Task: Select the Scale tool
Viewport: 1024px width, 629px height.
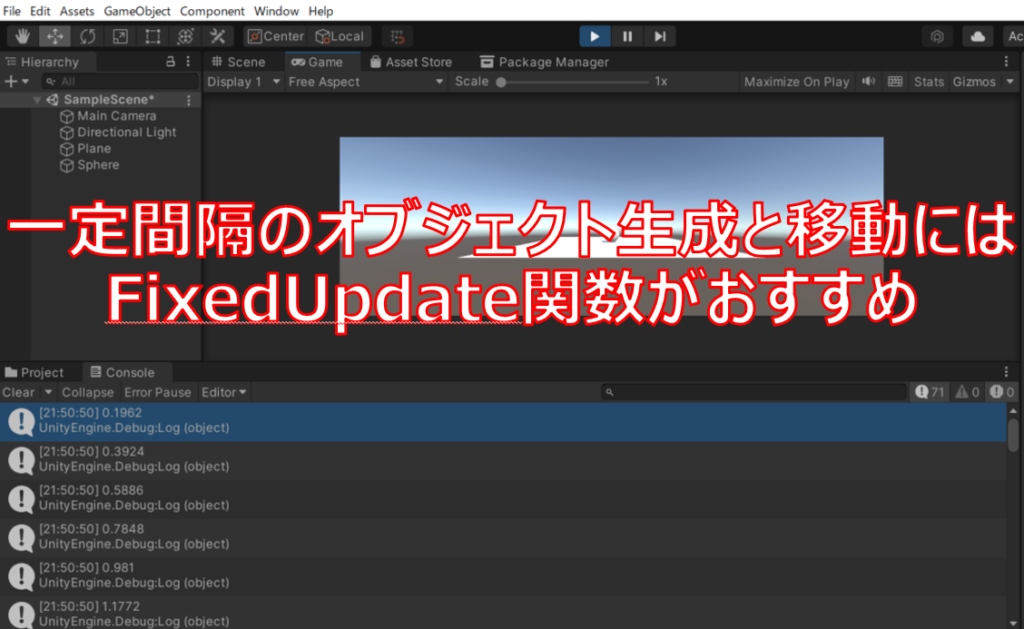Action: (x=120, y=35)
